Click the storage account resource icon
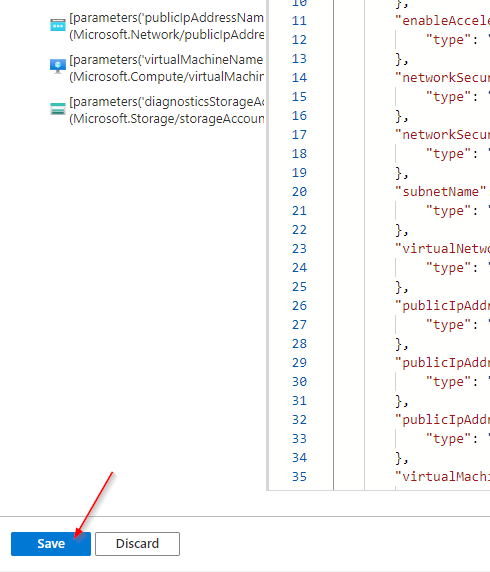The width and height of the screenshot is (490, 572). [x=58, y=109]
